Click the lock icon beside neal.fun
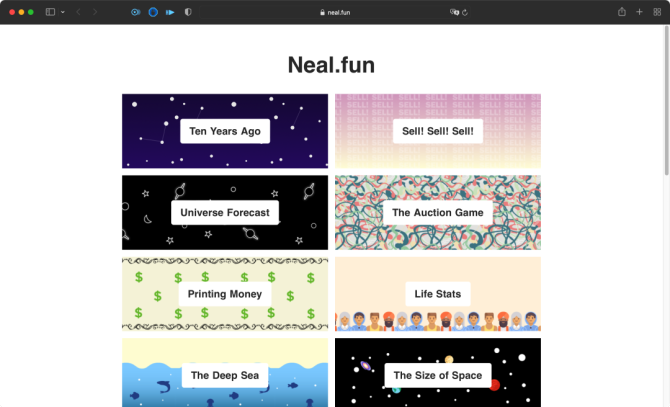The width and height of the screenshot is (670, 407). pyautogui.click(x=322, y=12)
